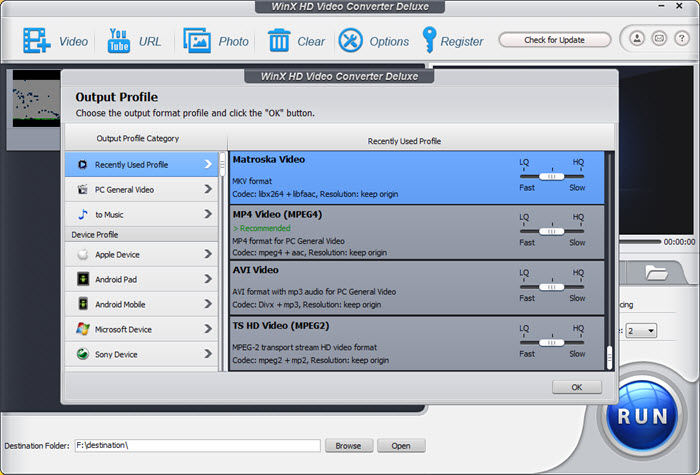Expand Recently Used Profile chevron
Screen dimensions: 700x475
tap(208, 164)
